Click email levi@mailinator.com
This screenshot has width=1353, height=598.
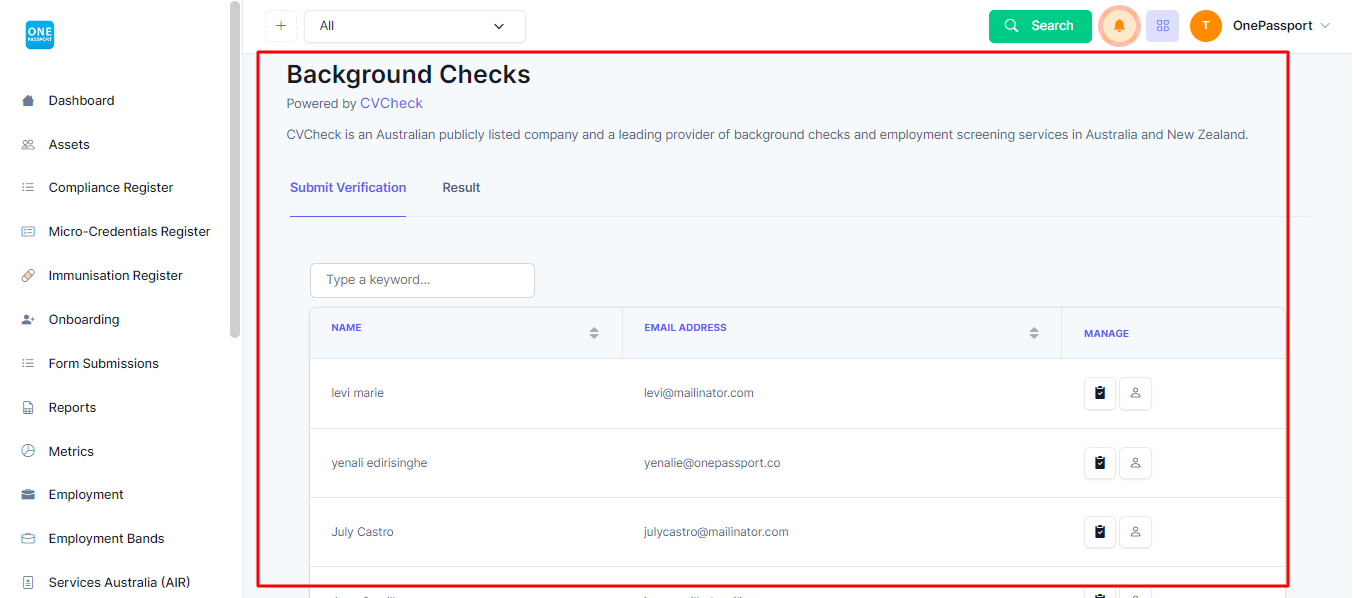pos(699,393)
